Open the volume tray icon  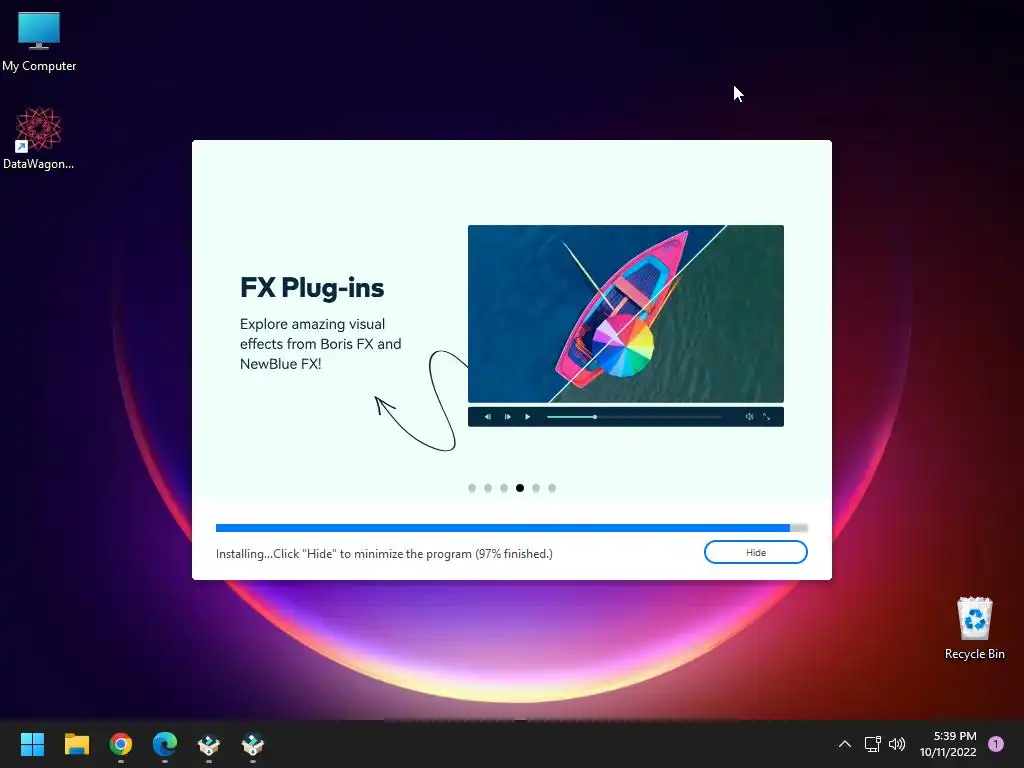(897, 744)
